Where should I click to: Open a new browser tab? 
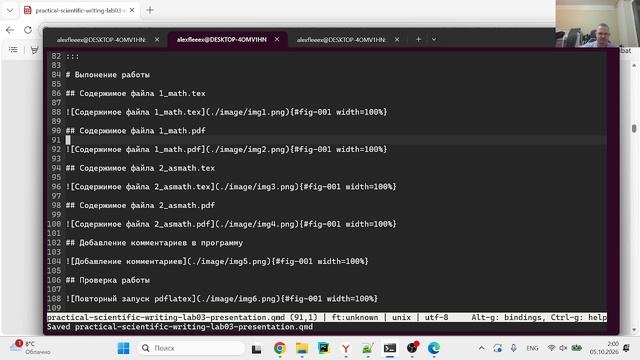pos(150,10)
